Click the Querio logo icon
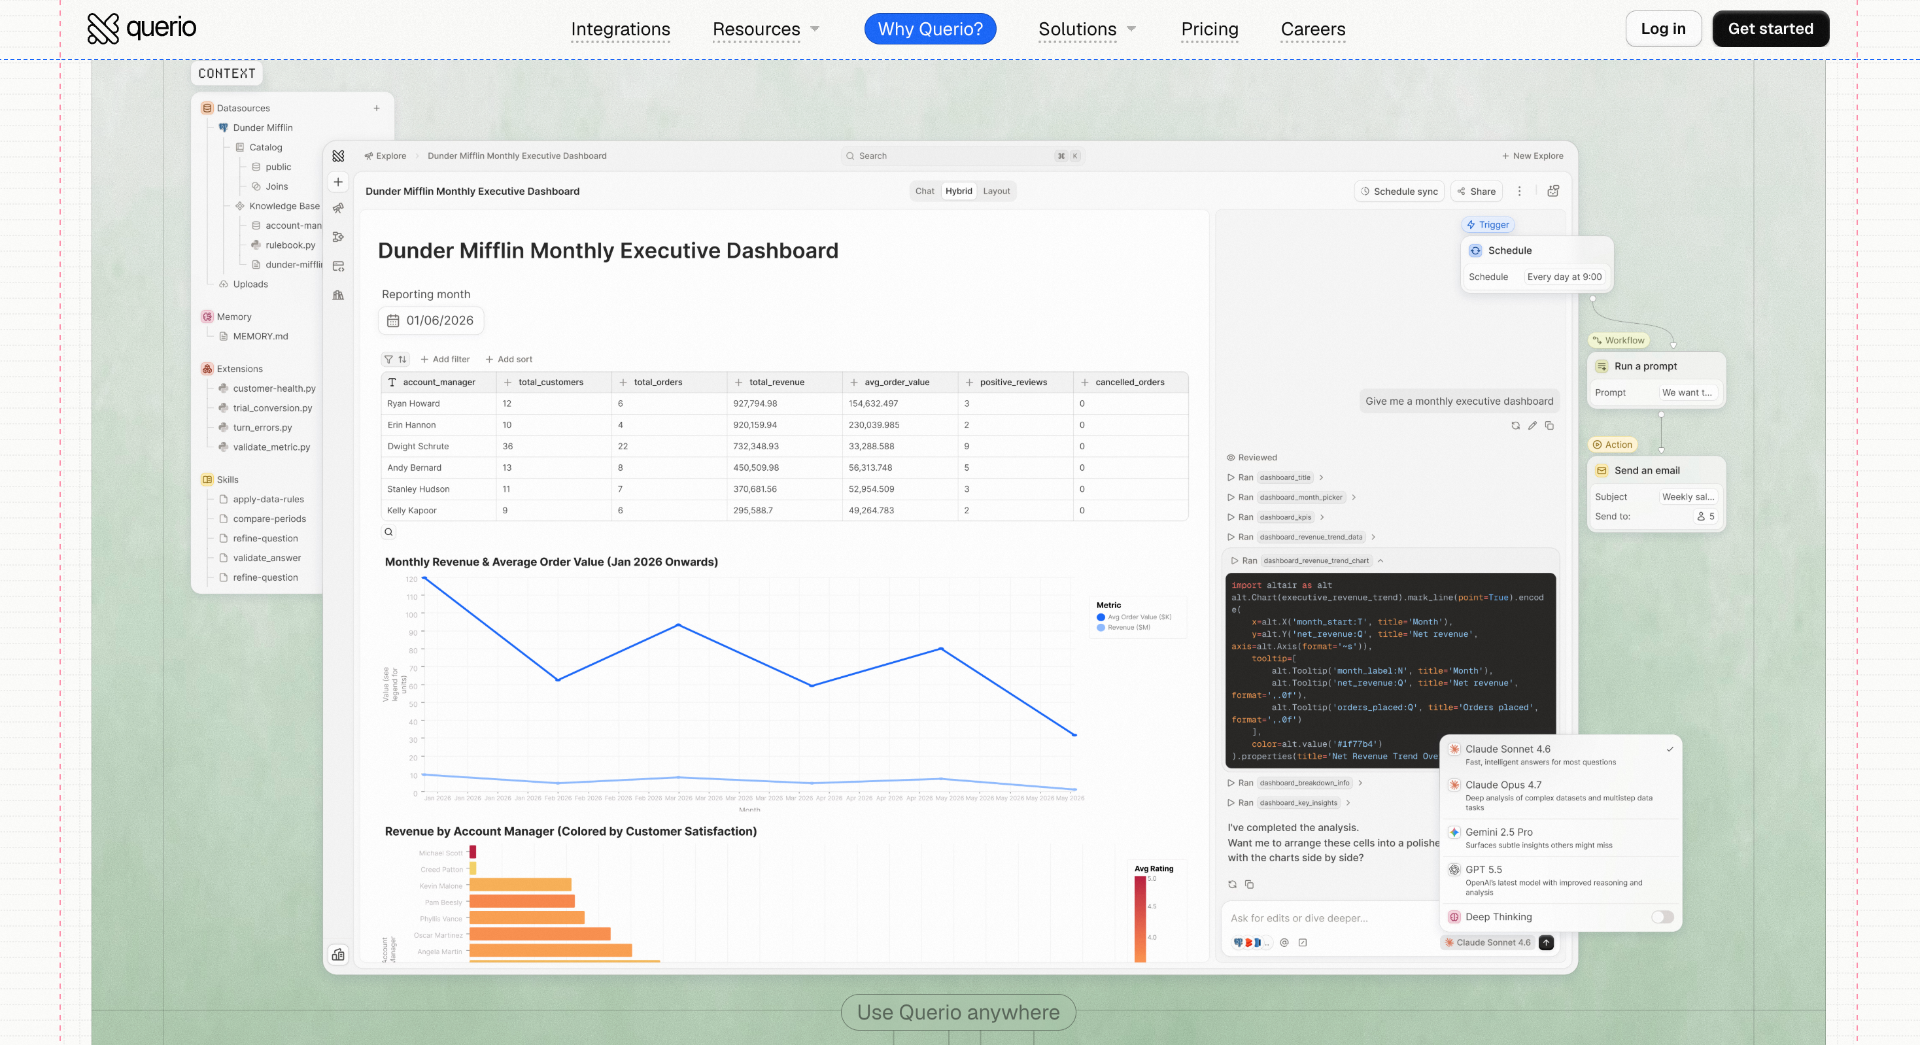 [103, 28]
